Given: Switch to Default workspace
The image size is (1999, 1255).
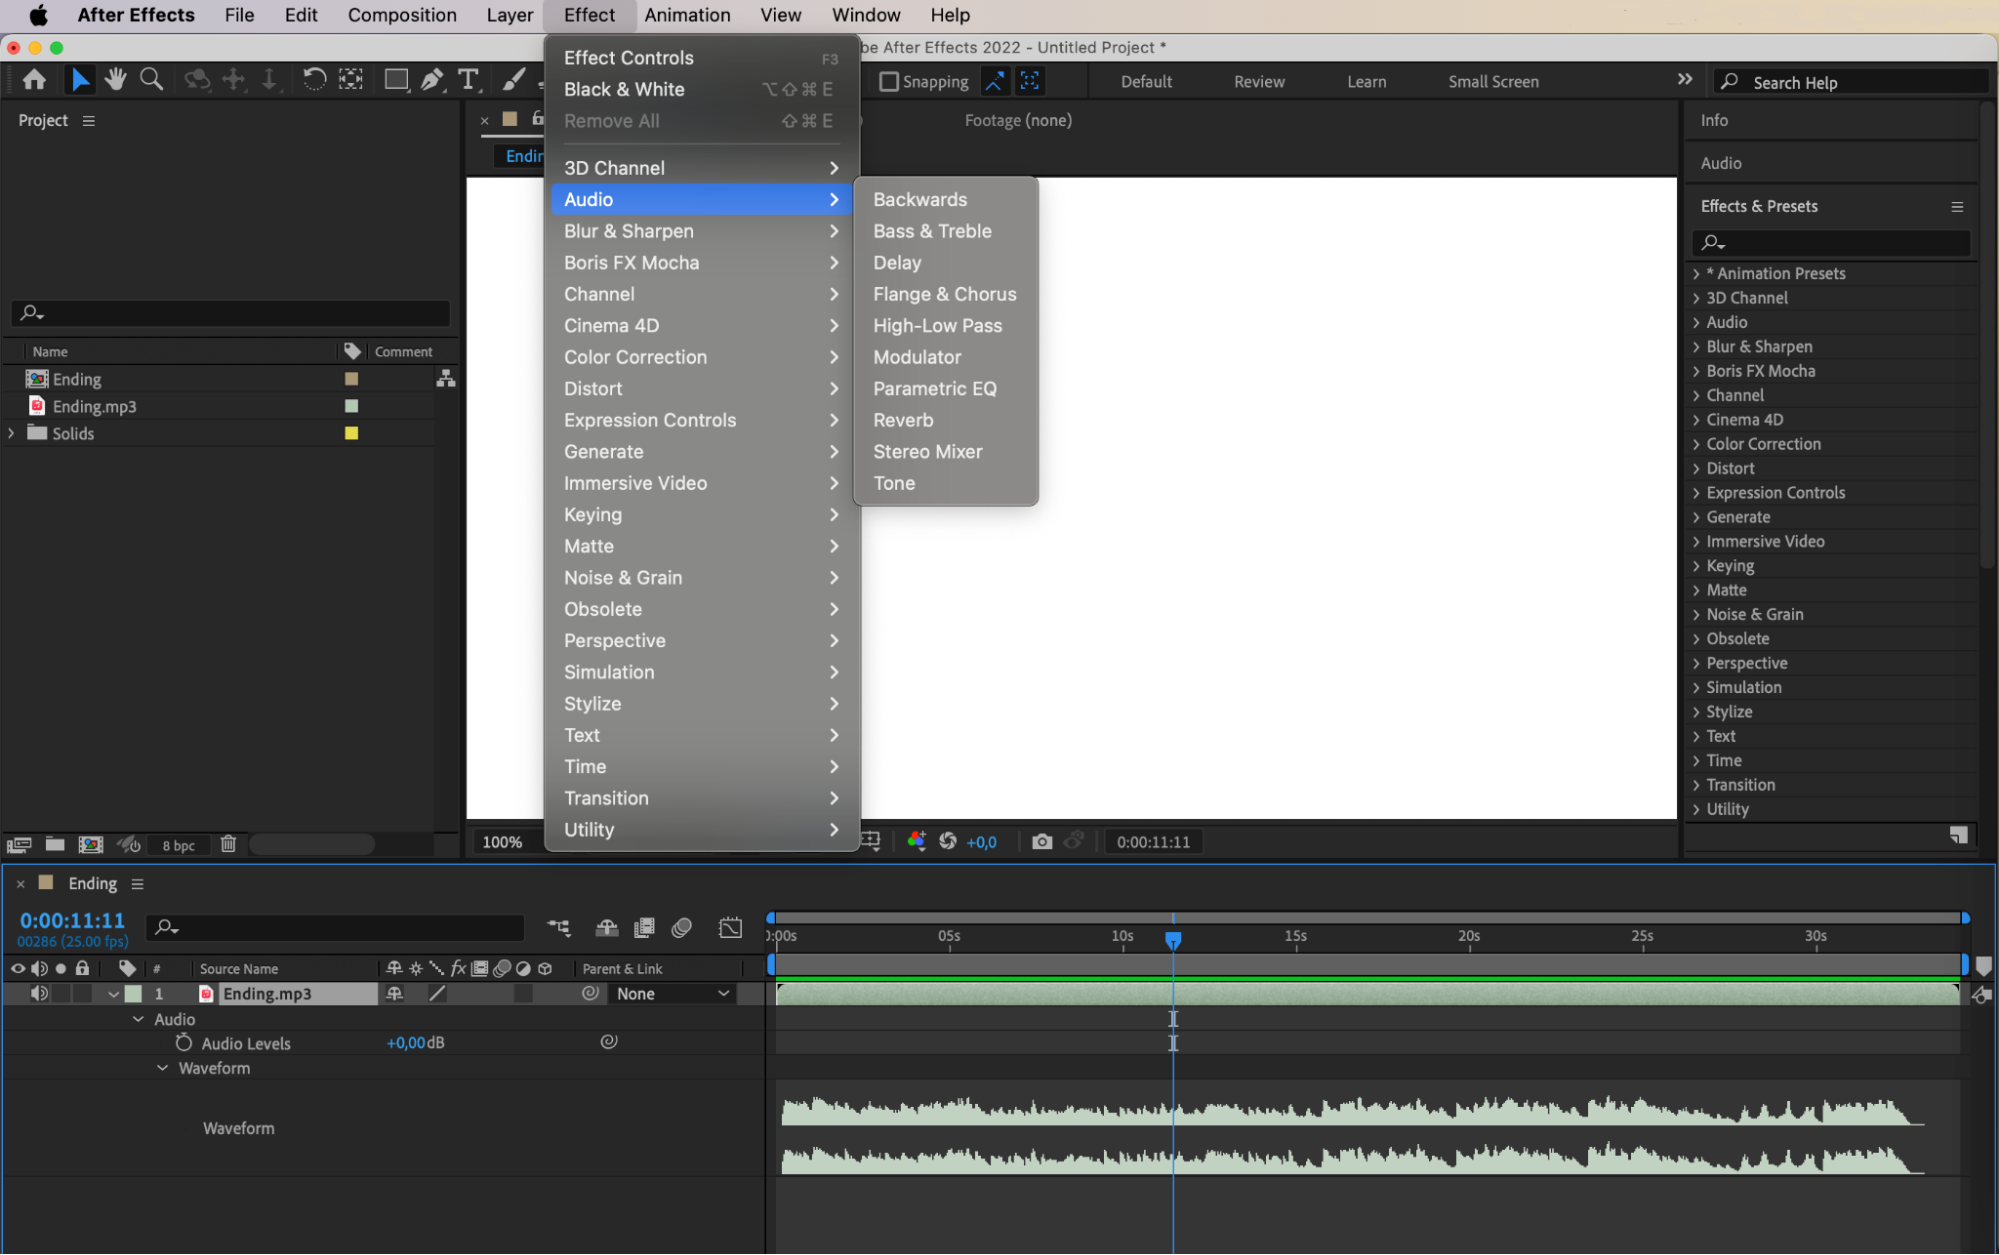Looking at the screenshot, I should pos(1146,82).
